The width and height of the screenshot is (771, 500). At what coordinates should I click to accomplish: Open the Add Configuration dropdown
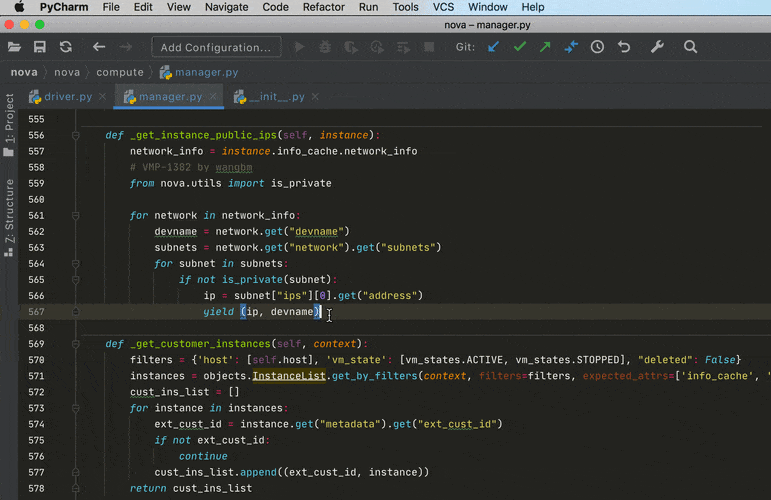217,47
